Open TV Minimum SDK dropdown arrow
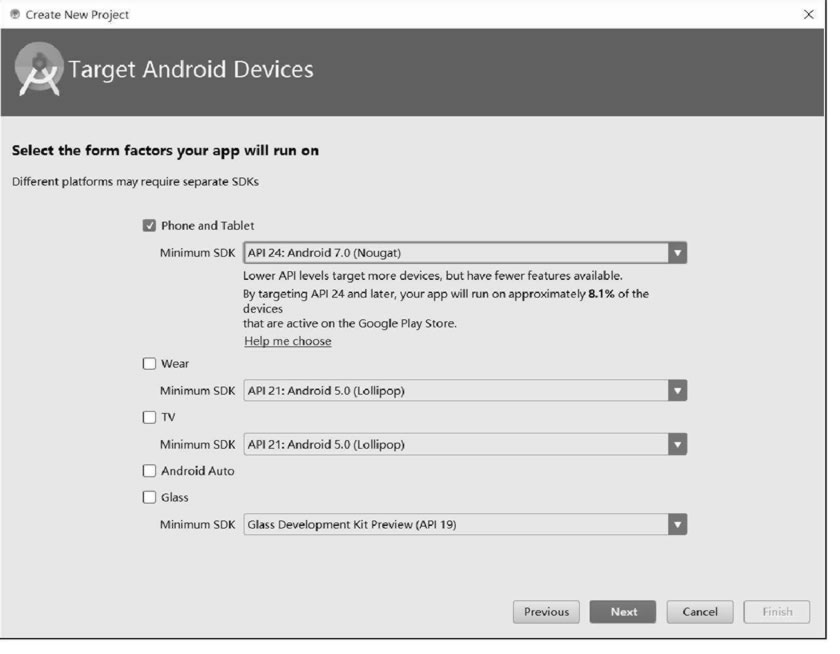 [x=677, y=445]
